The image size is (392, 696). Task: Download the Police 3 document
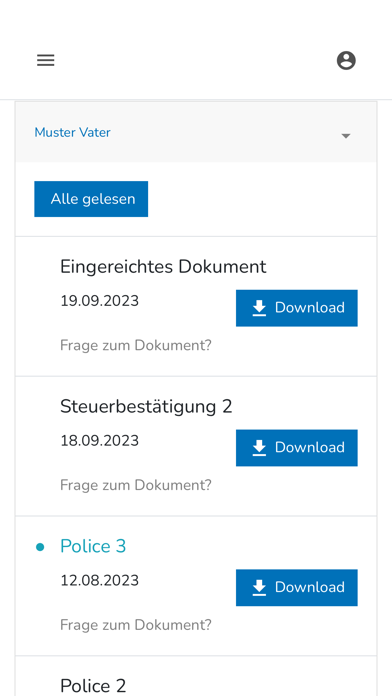tap(297, 588)
